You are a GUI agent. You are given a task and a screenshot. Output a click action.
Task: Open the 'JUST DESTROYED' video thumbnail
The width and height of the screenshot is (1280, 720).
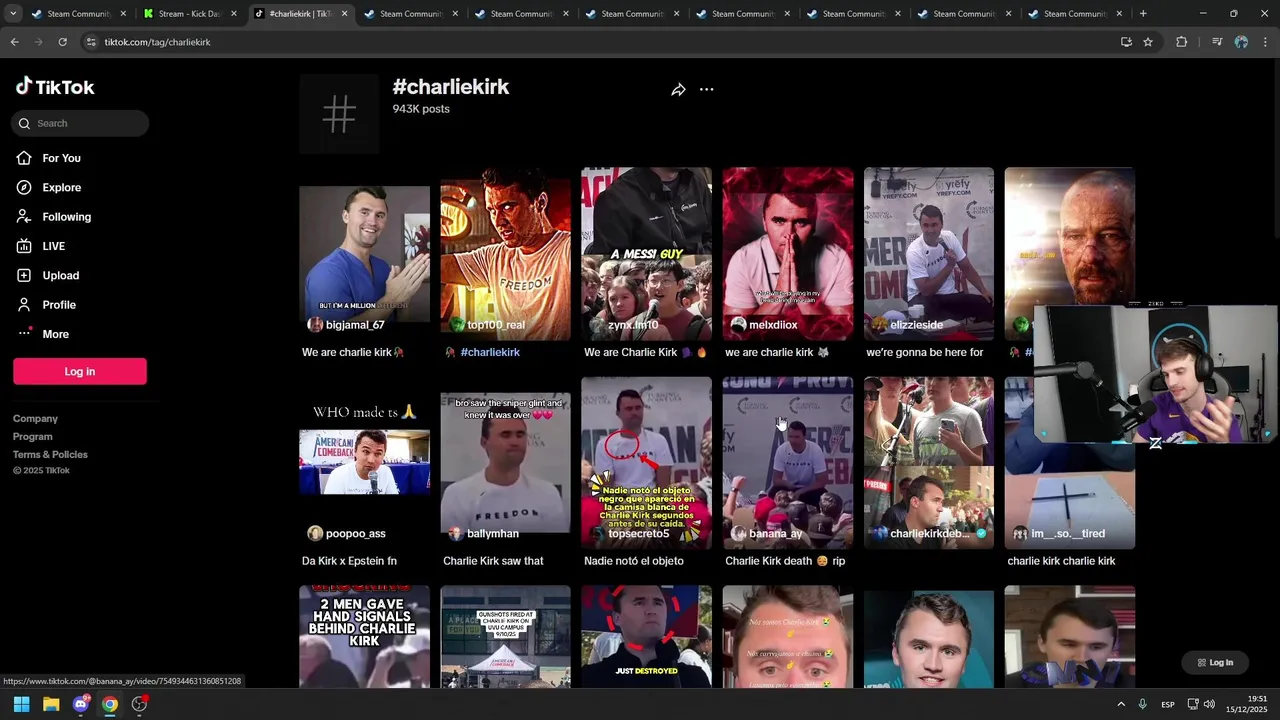(646, 637)
